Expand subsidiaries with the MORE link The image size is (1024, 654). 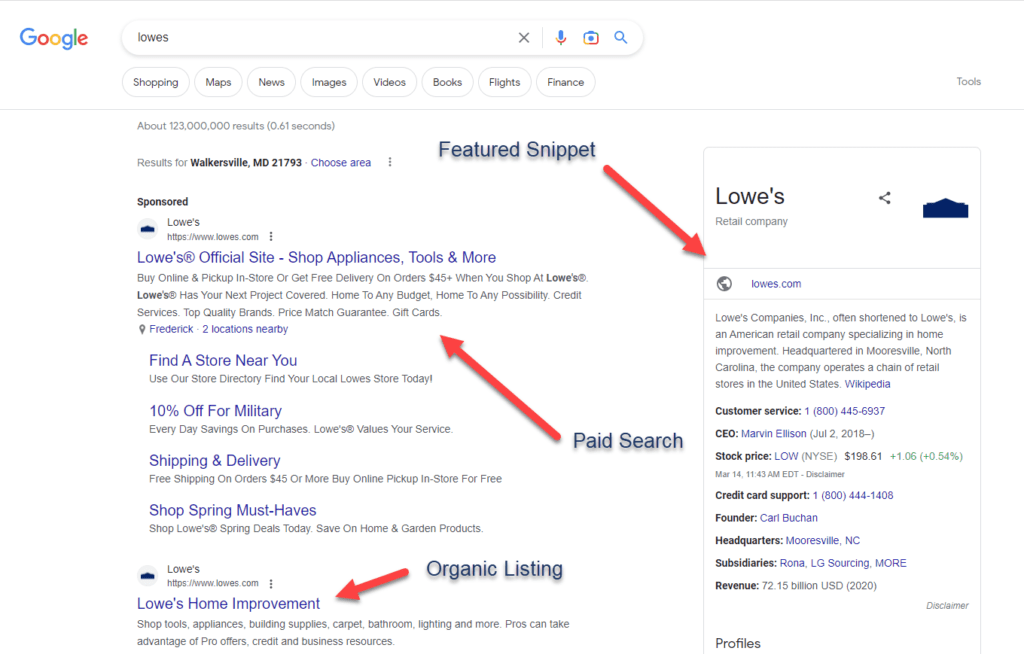coord(891,563)
